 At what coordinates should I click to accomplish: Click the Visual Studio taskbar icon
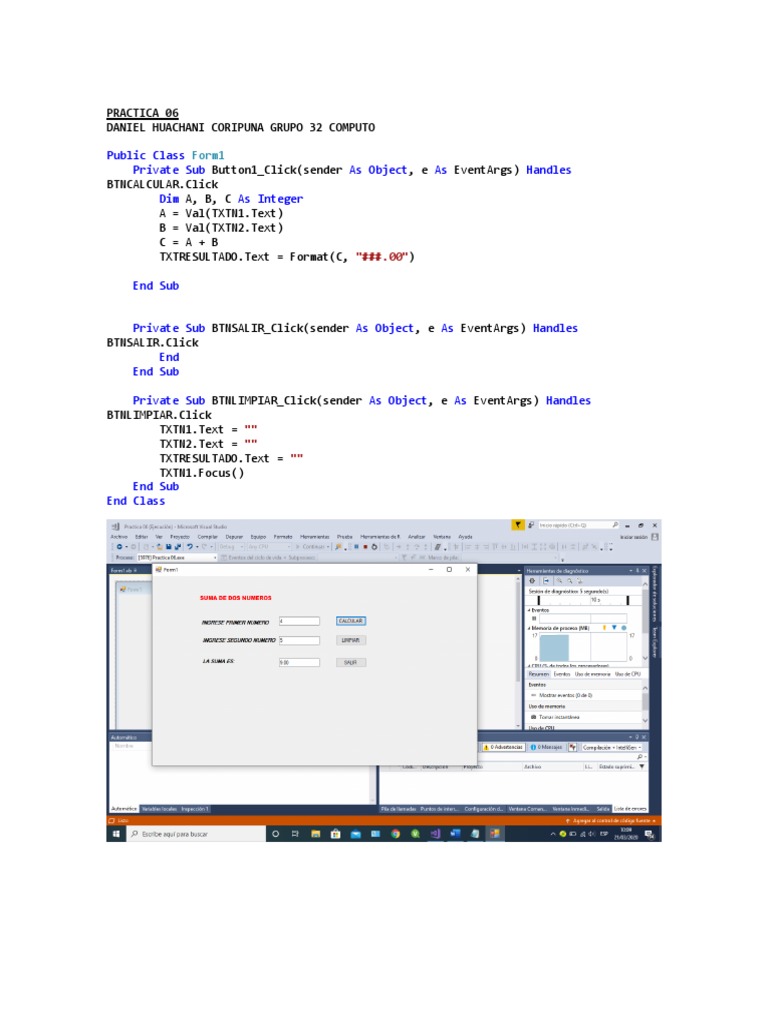(434, 833)
